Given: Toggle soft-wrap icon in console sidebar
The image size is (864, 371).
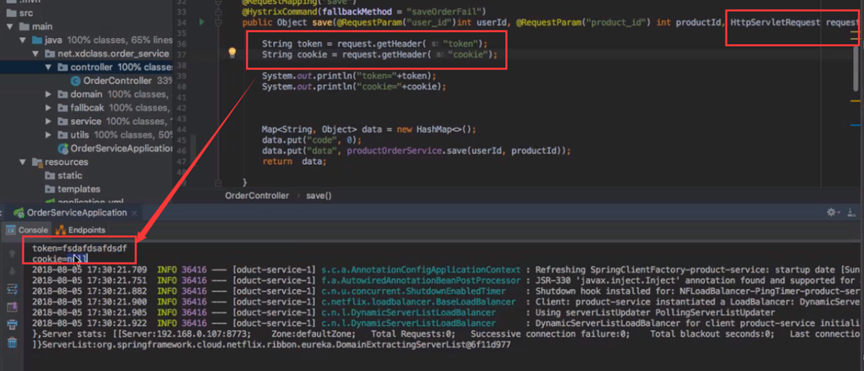Looking at the screenshot, I should click(12, 289).
